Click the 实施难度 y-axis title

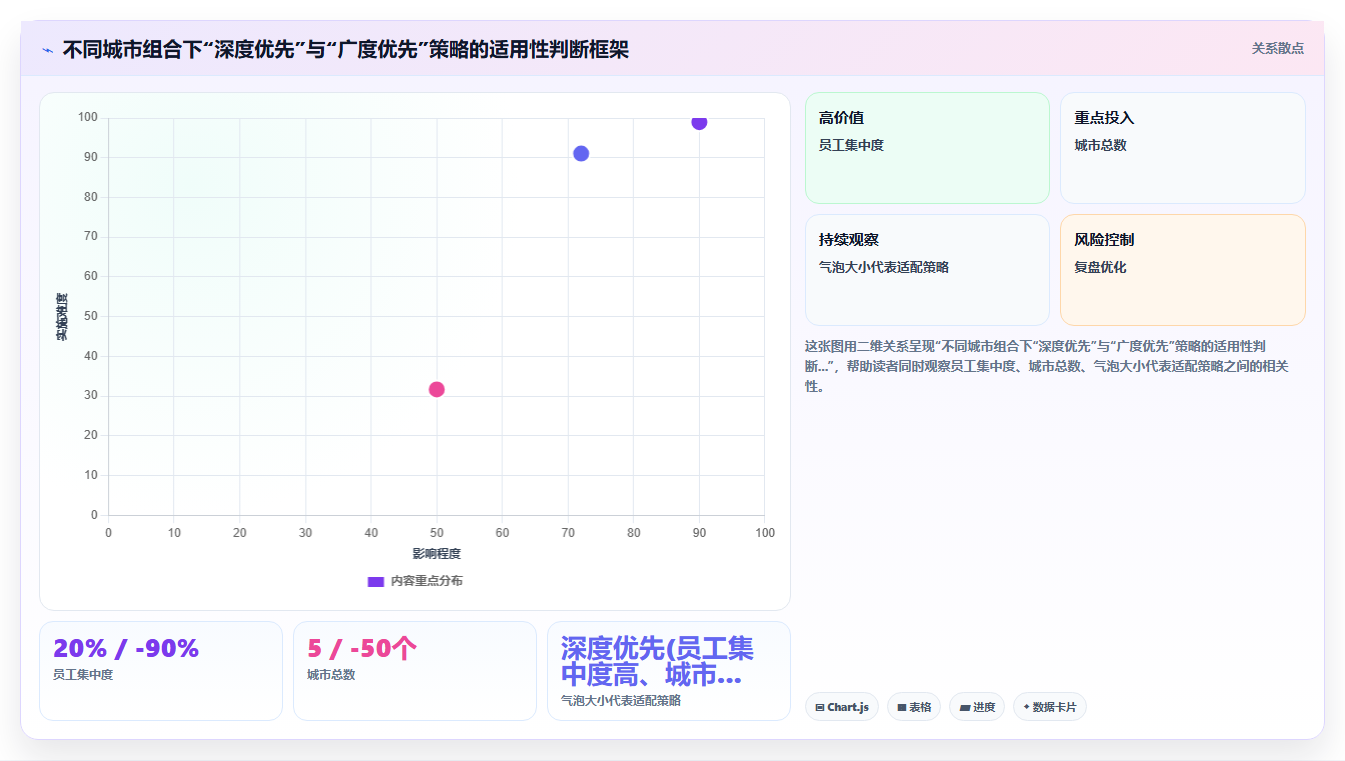coord(62,317)
